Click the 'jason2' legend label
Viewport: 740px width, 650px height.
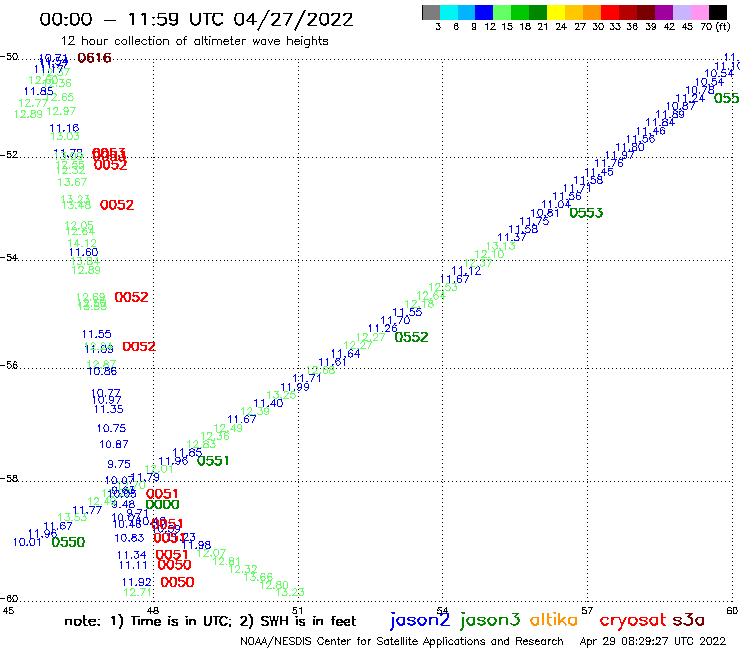pyautogui.click(x=420, y=620)
